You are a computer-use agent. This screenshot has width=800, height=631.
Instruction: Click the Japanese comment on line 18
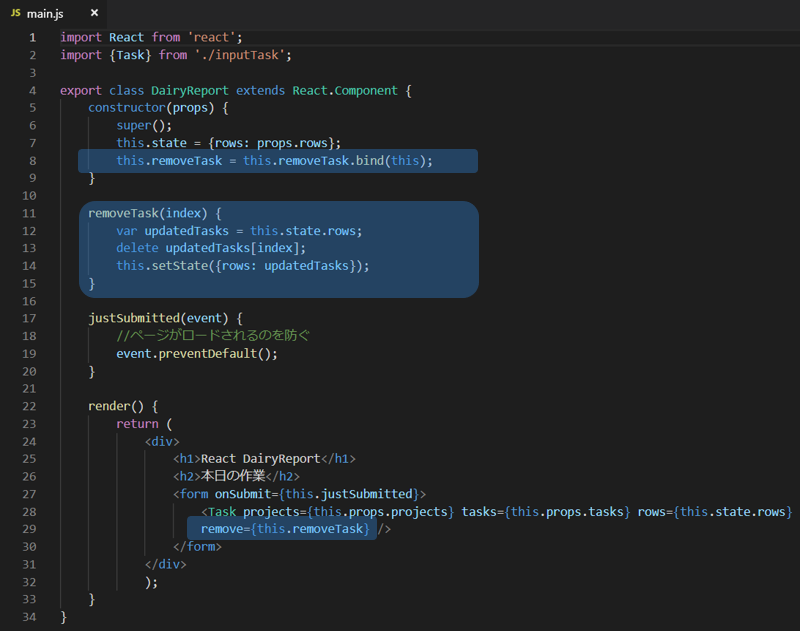click(213, 336)
